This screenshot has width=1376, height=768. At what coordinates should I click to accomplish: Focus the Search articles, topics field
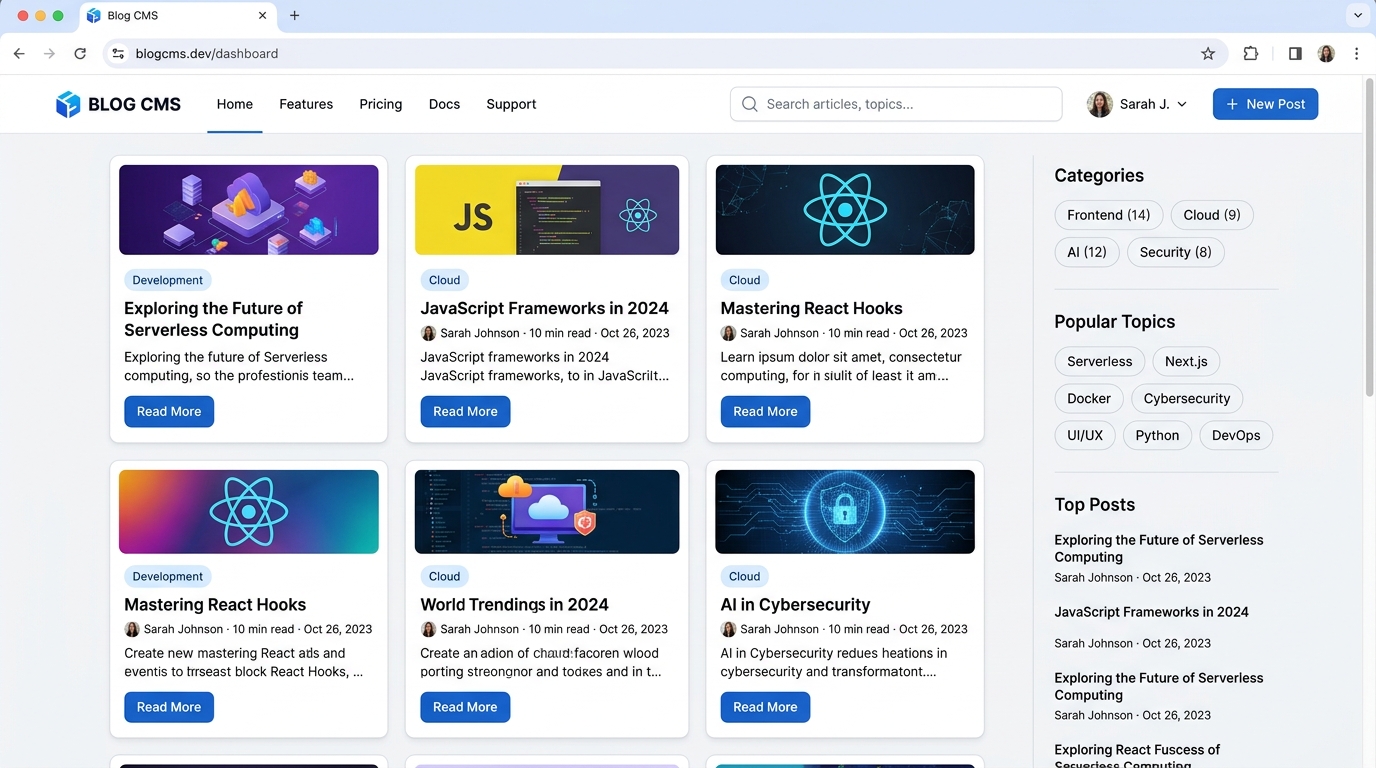point(896,104)
